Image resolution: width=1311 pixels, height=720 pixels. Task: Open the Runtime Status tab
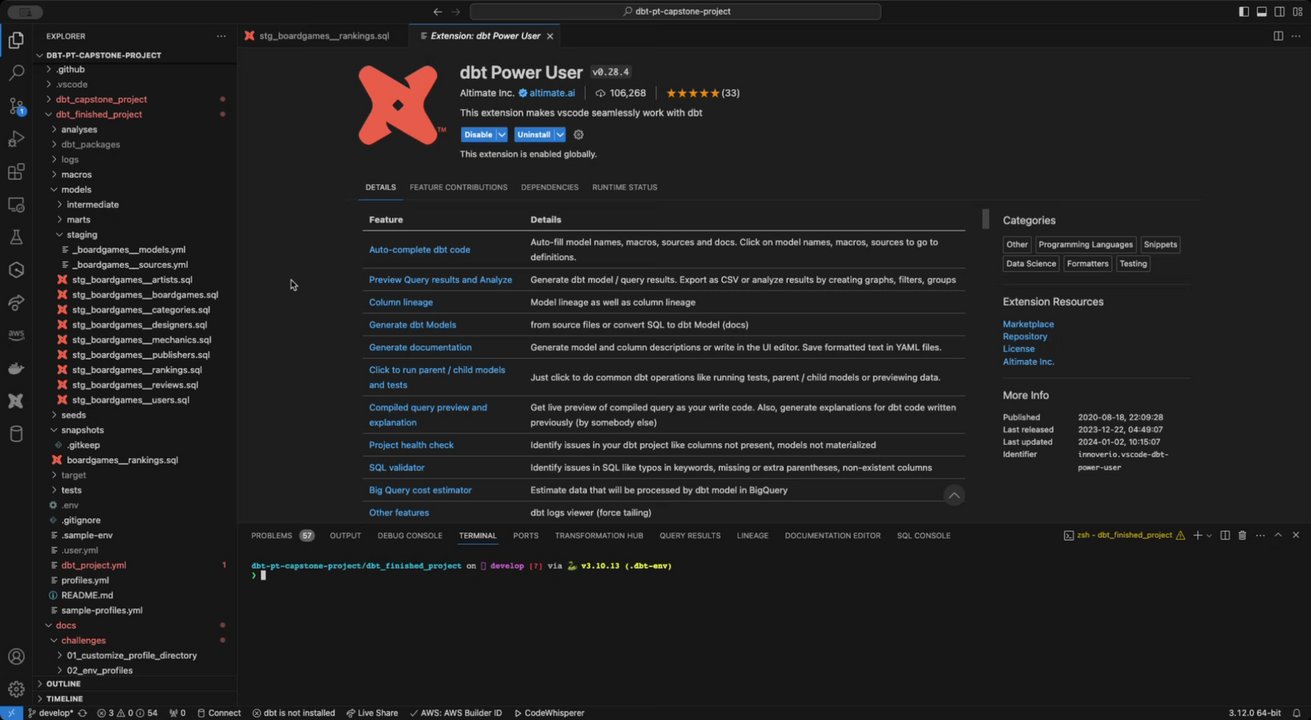point(624,187)
